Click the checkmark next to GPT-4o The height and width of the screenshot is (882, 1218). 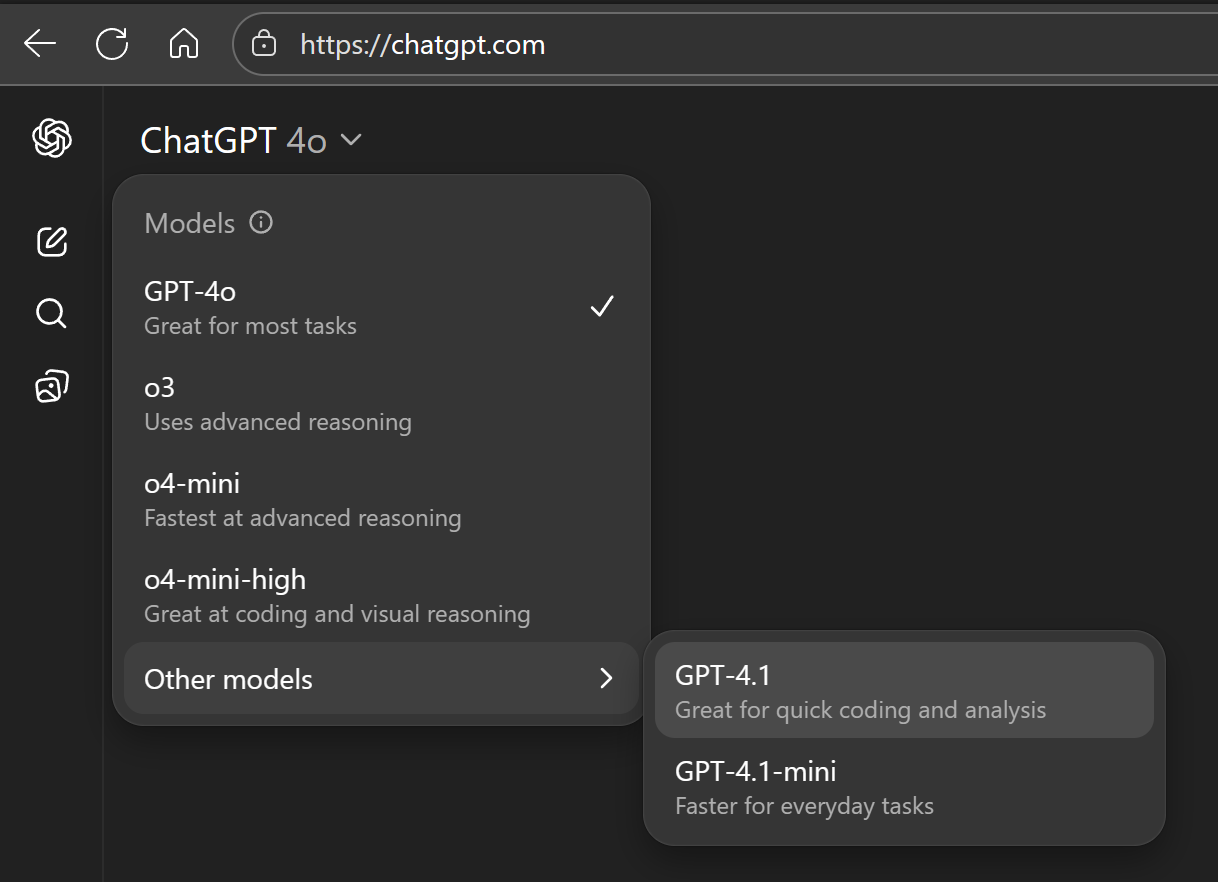[602, 306]
